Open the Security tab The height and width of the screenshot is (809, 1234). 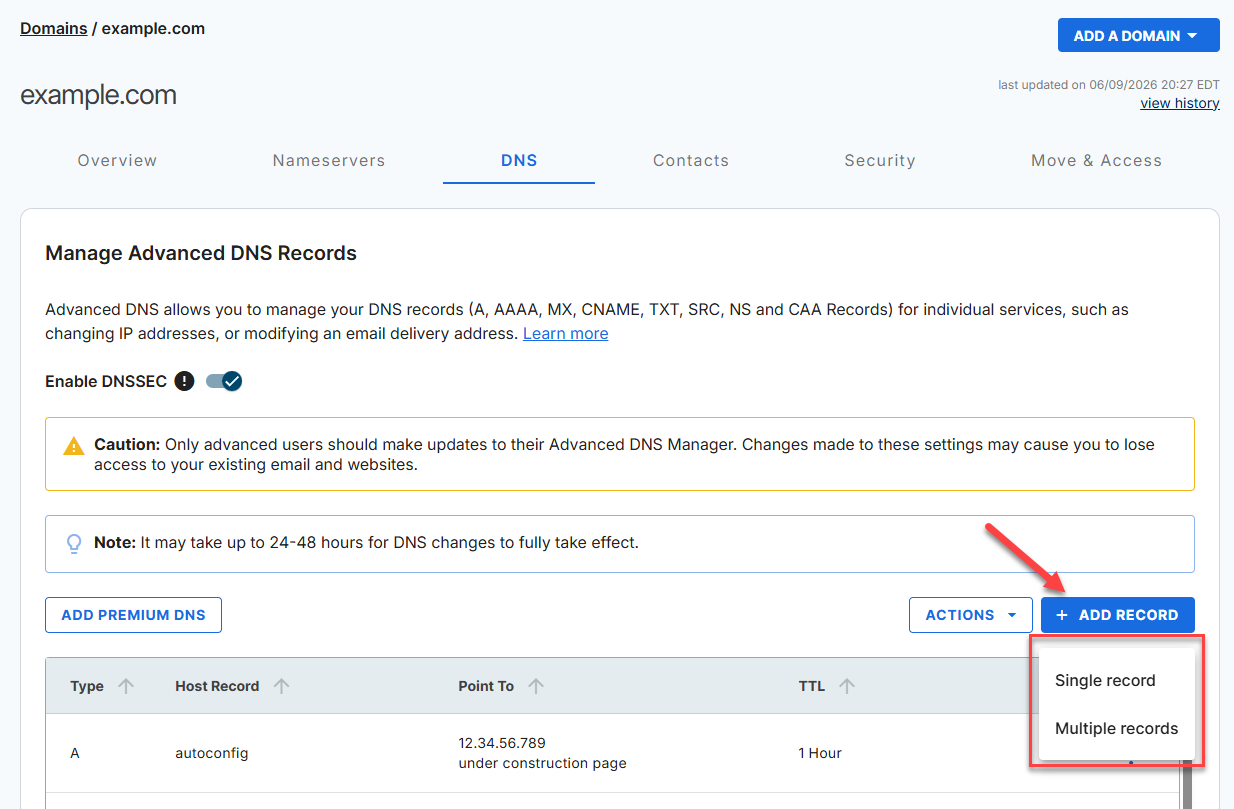point(880,160)
